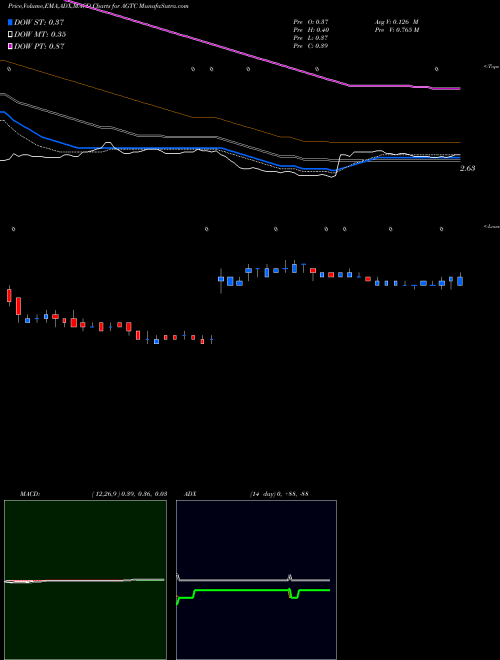This screenshot has height=660, width=500.
Task: Open the dark blue ADX indicator chart panel
Action: (256, 580)
